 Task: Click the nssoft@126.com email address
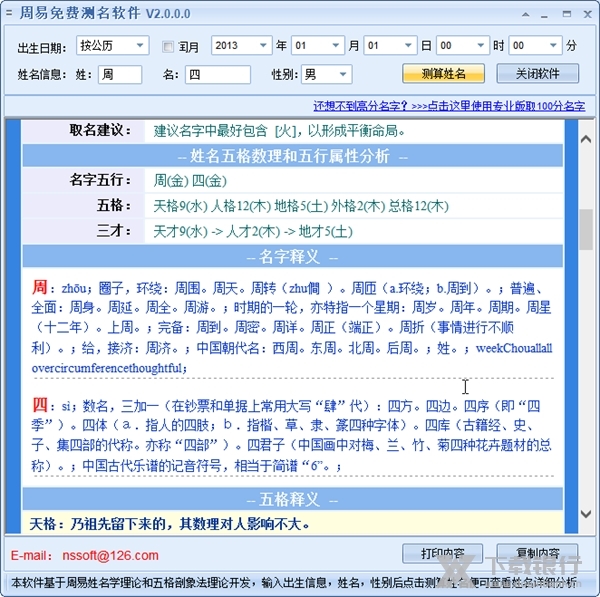tap(110, 555)
